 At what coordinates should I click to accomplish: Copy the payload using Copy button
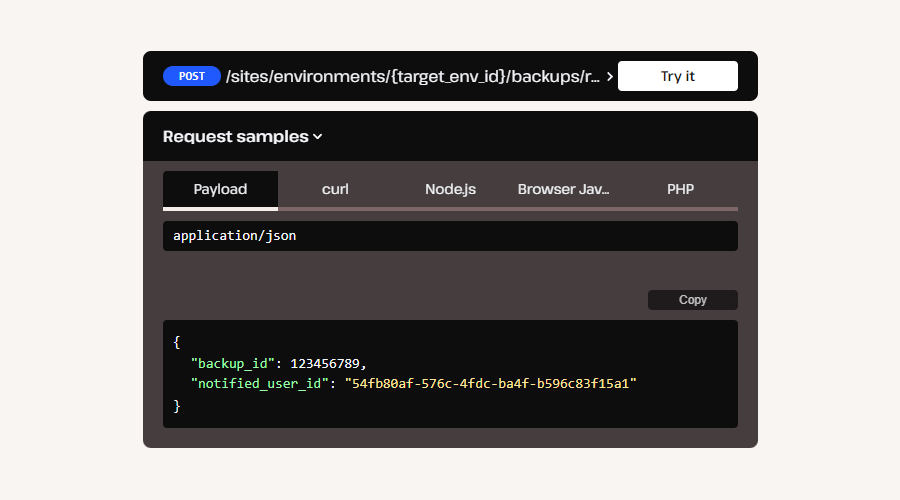point(692,300)
